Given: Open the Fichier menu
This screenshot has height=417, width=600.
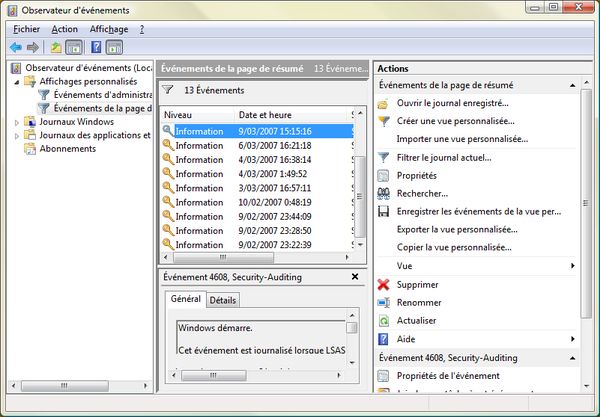Looking at the screenshot, I should [27, 29].
